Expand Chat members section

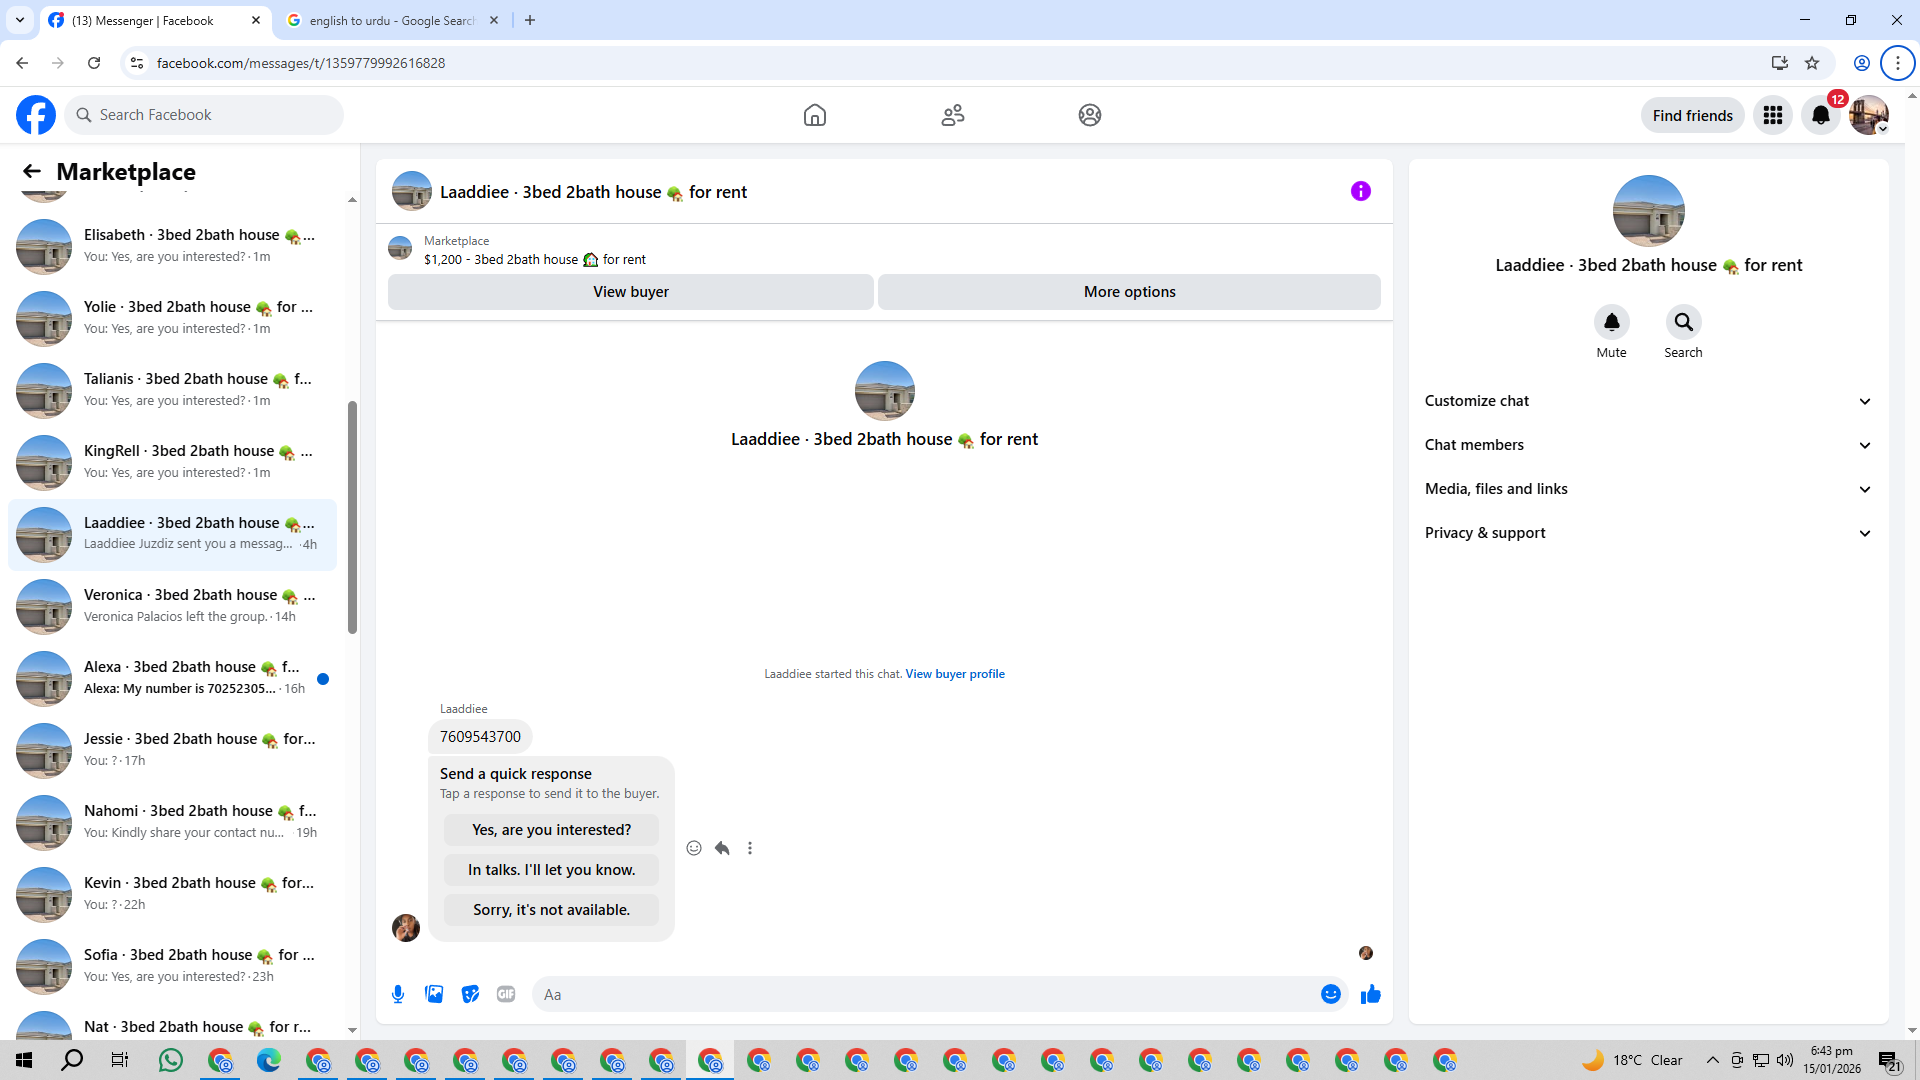click(1648, 445)
